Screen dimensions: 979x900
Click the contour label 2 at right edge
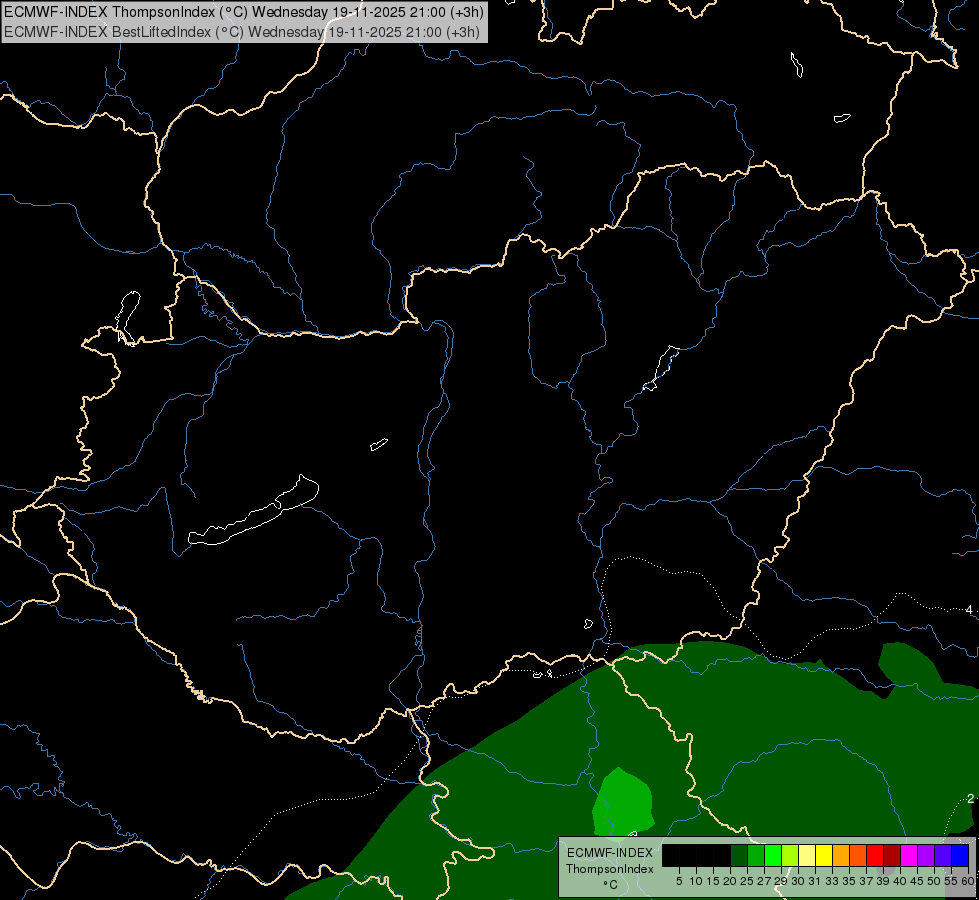(x=970, y=798)
